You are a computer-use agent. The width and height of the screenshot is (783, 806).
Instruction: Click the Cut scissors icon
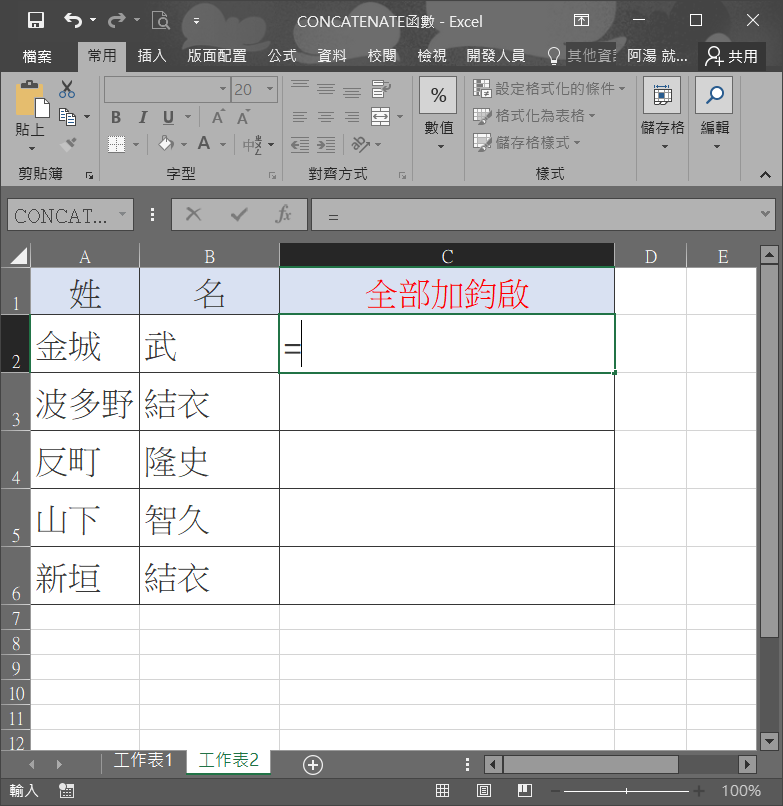coord(67,89)
